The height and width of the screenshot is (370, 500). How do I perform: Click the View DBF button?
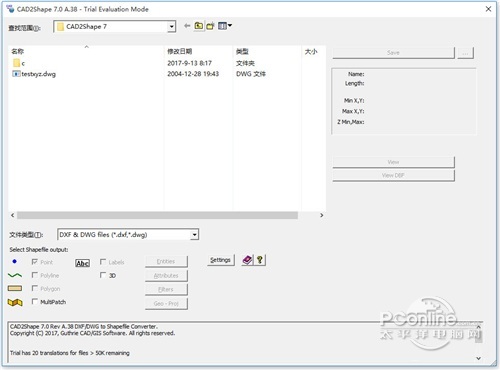[x=393, y=175]
